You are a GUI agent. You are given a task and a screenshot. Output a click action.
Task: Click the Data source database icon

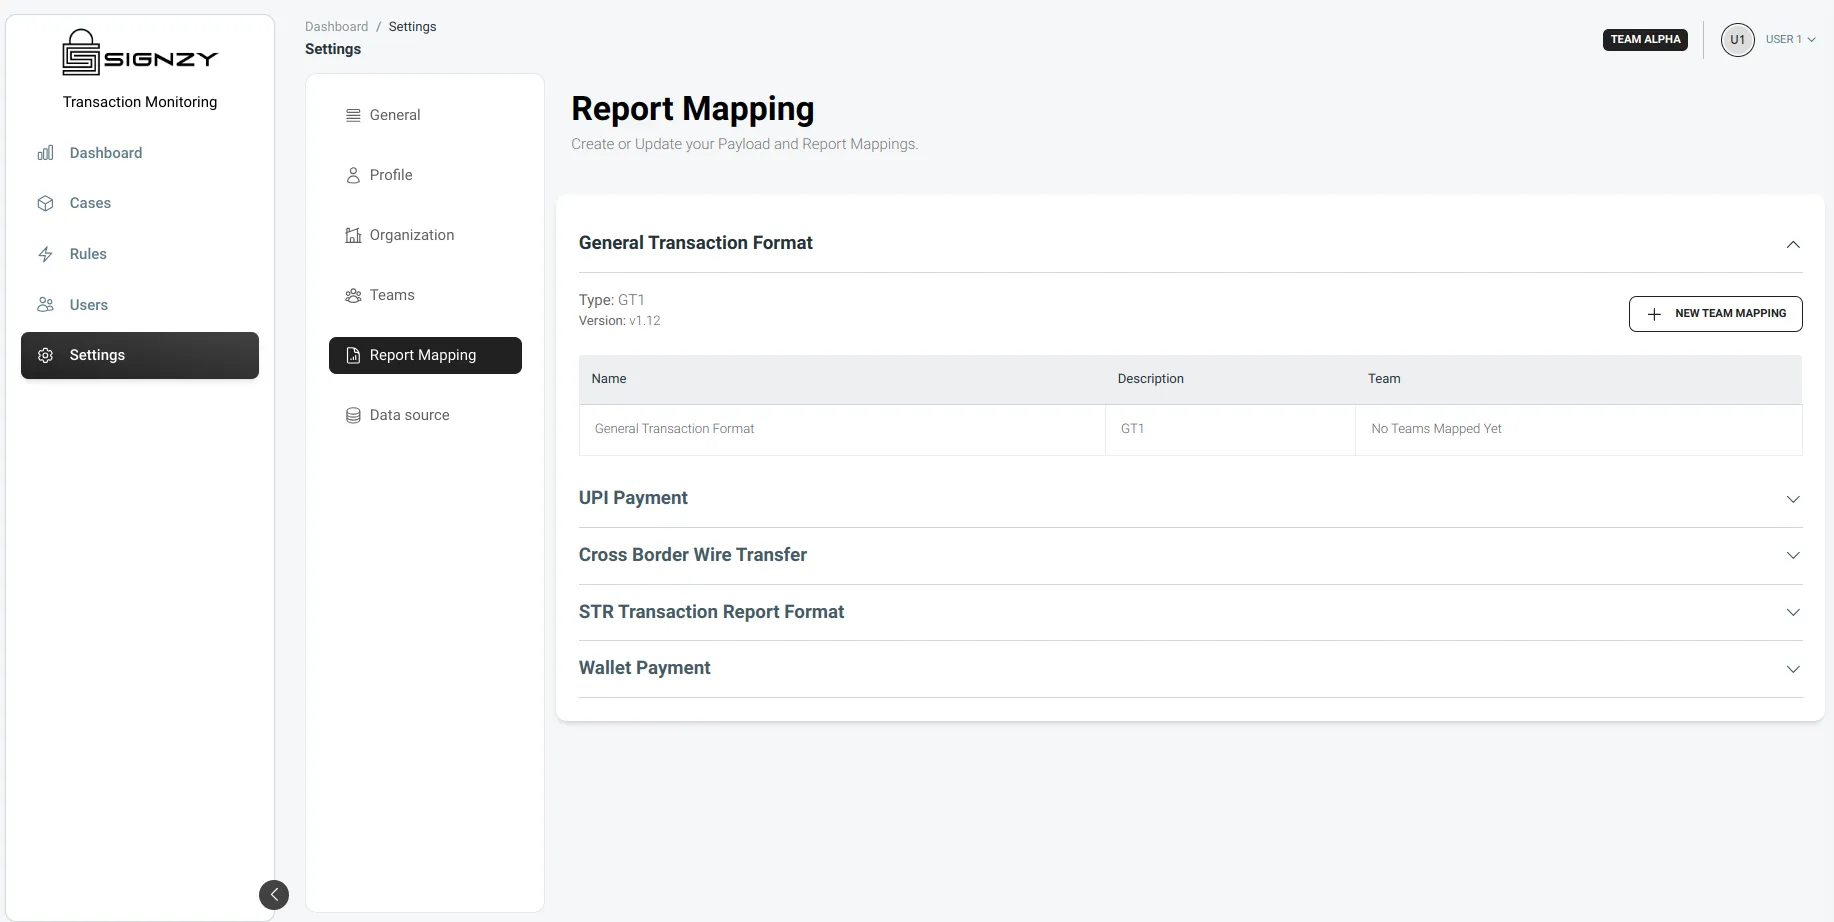tap(353, 415)
